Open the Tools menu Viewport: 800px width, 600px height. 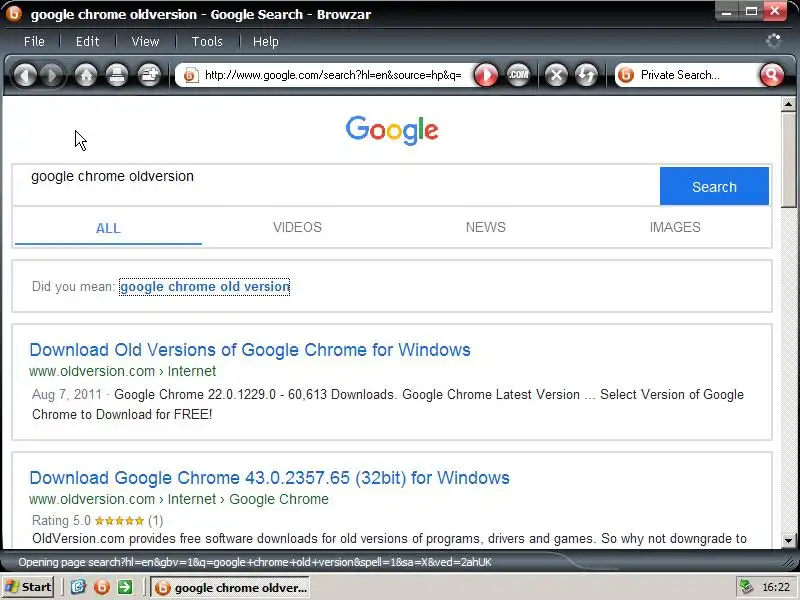click(207, 41)
